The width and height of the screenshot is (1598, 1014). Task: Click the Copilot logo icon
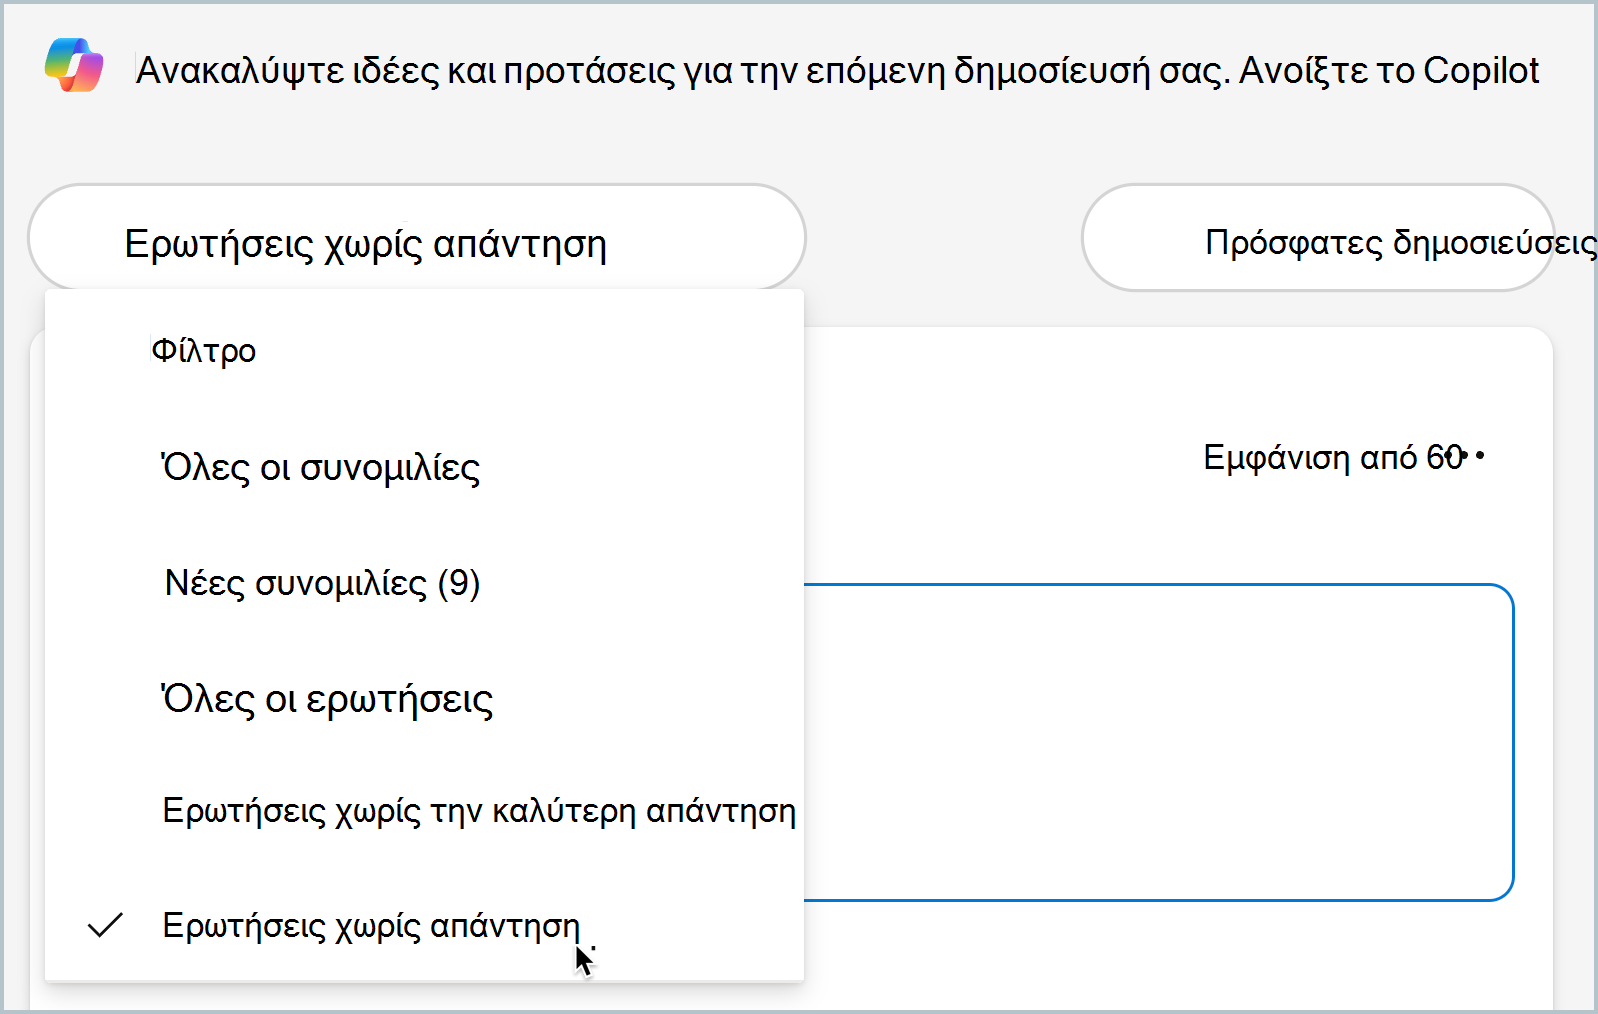[x=74, y=65]
